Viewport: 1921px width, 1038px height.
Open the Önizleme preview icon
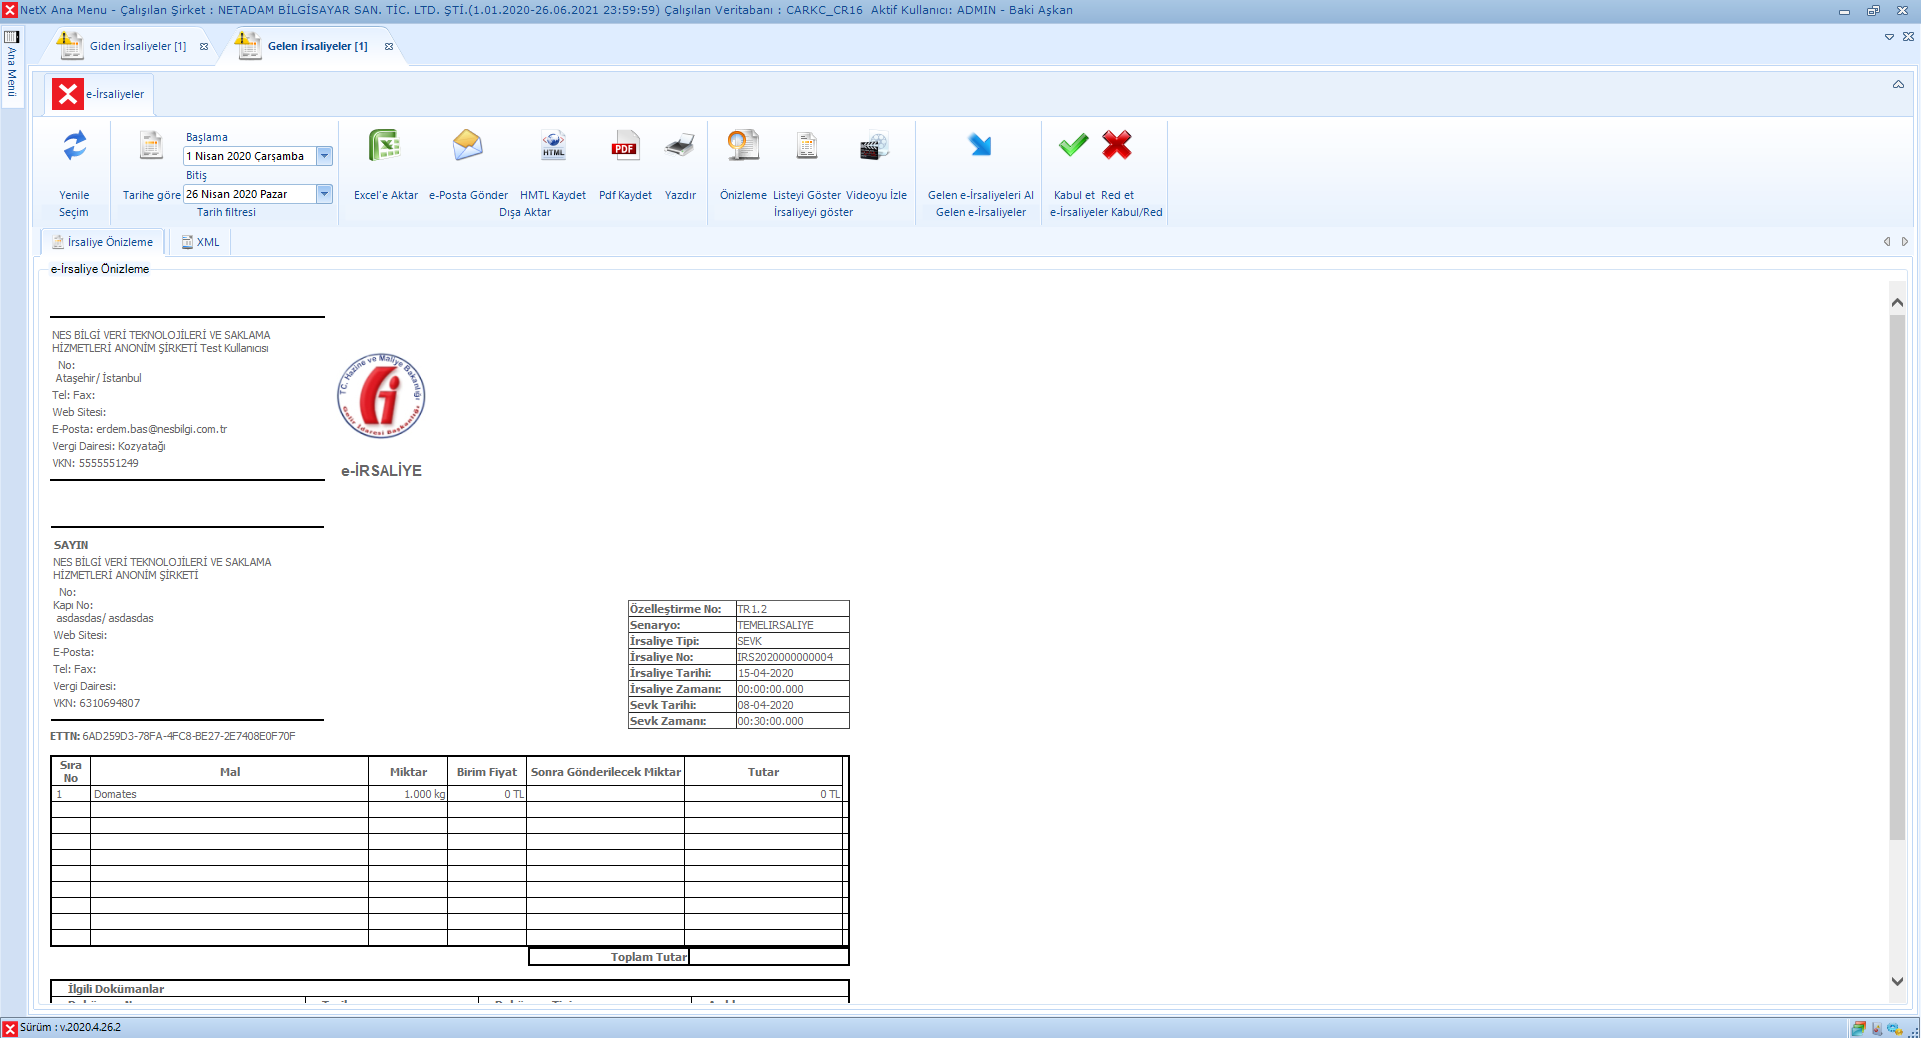point(743,147)
